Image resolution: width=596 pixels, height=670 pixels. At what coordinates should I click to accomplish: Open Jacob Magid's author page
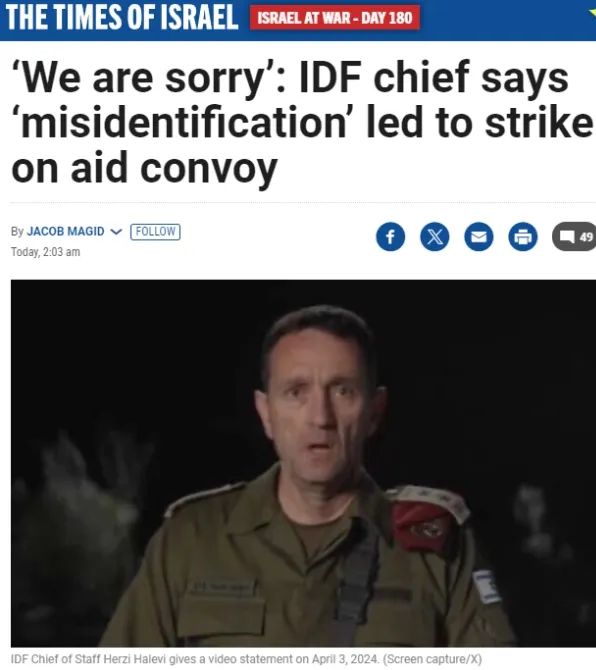[x=65, y=231]
